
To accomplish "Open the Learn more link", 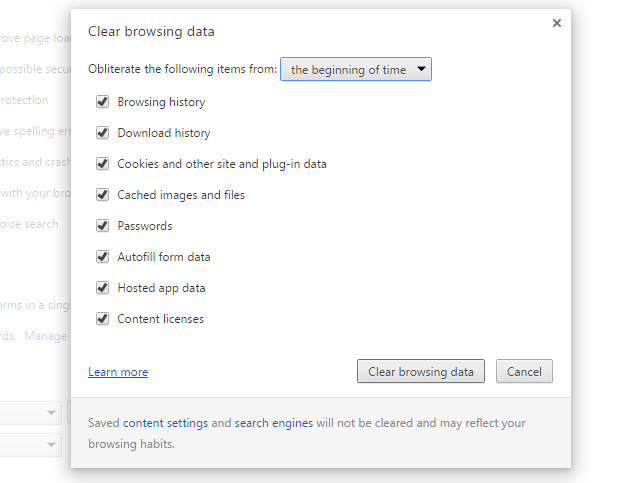I will click(x=118, y=372).
